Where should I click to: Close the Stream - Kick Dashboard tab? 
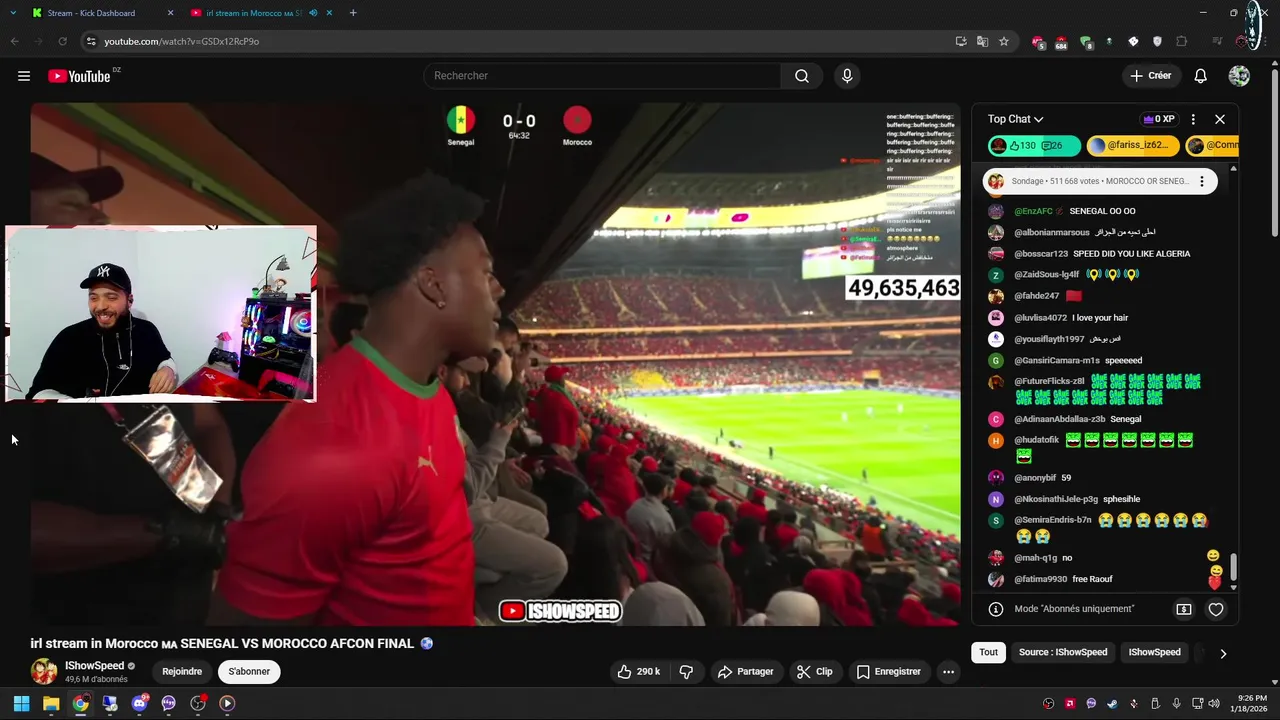(x=170, y=13)
